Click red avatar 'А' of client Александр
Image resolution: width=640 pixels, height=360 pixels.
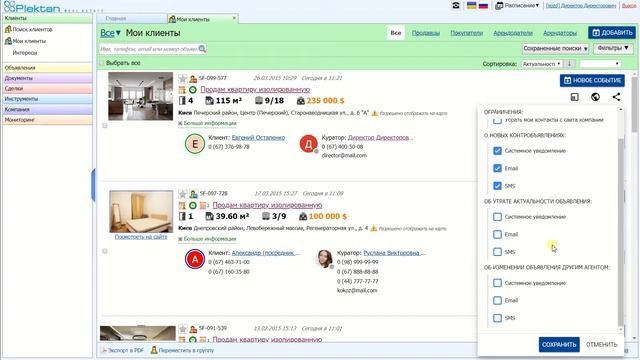point(195,259)
